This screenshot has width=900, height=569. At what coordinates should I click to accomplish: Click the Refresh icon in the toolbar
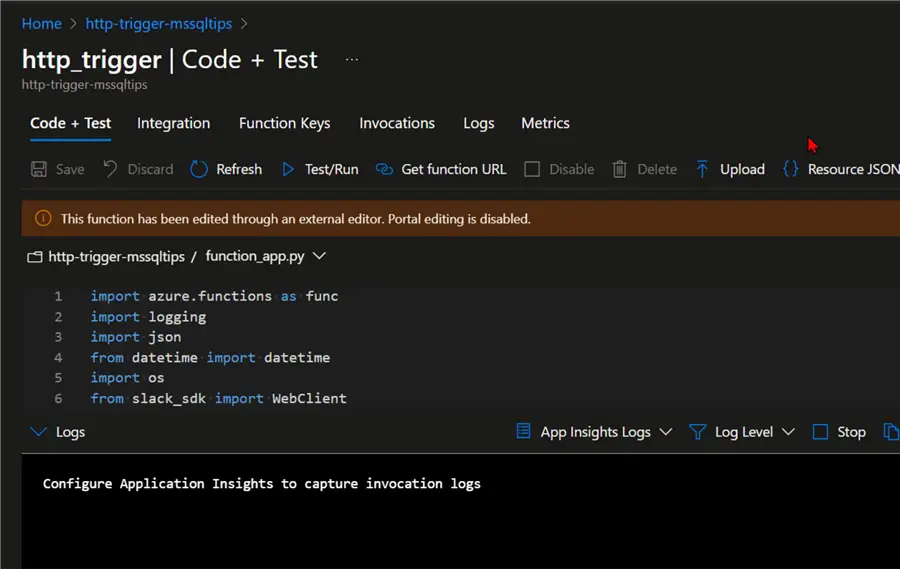pos(199,169)
